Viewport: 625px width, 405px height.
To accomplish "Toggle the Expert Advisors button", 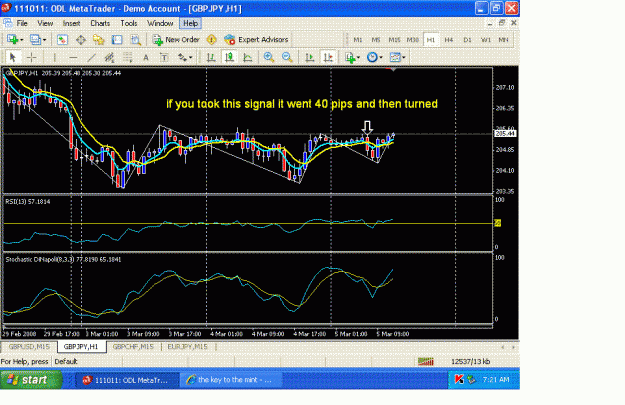I will coord(256,39).
